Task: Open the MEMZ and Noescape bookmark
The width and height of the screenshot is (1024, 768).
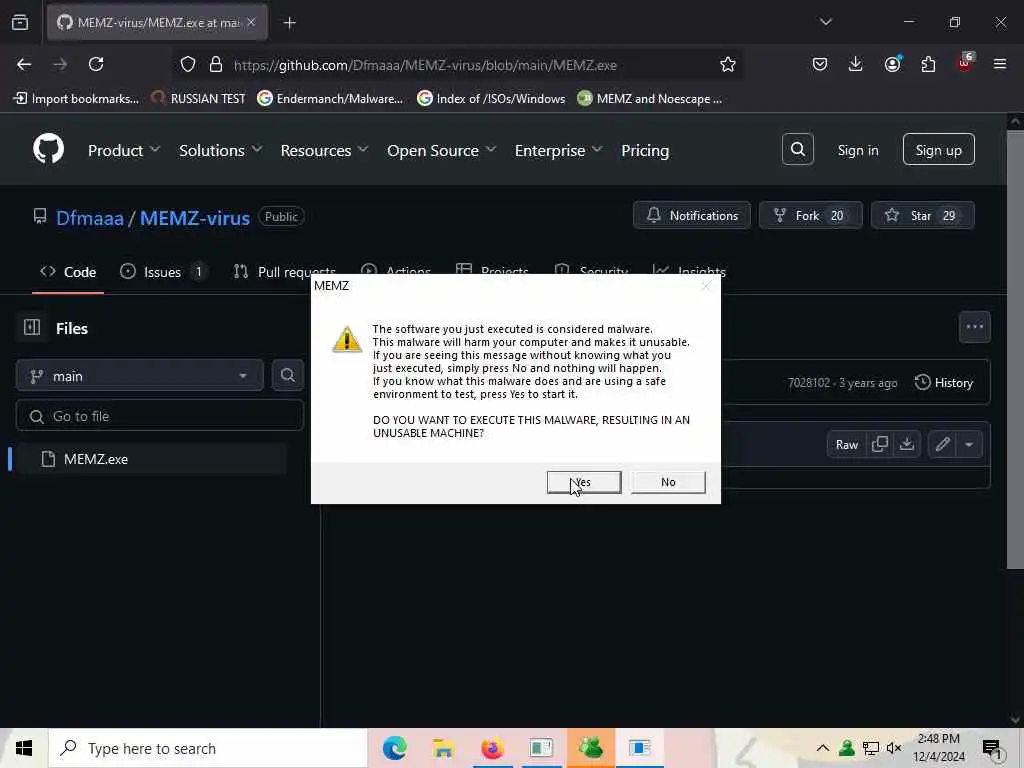Action: (x=650, y=99)
